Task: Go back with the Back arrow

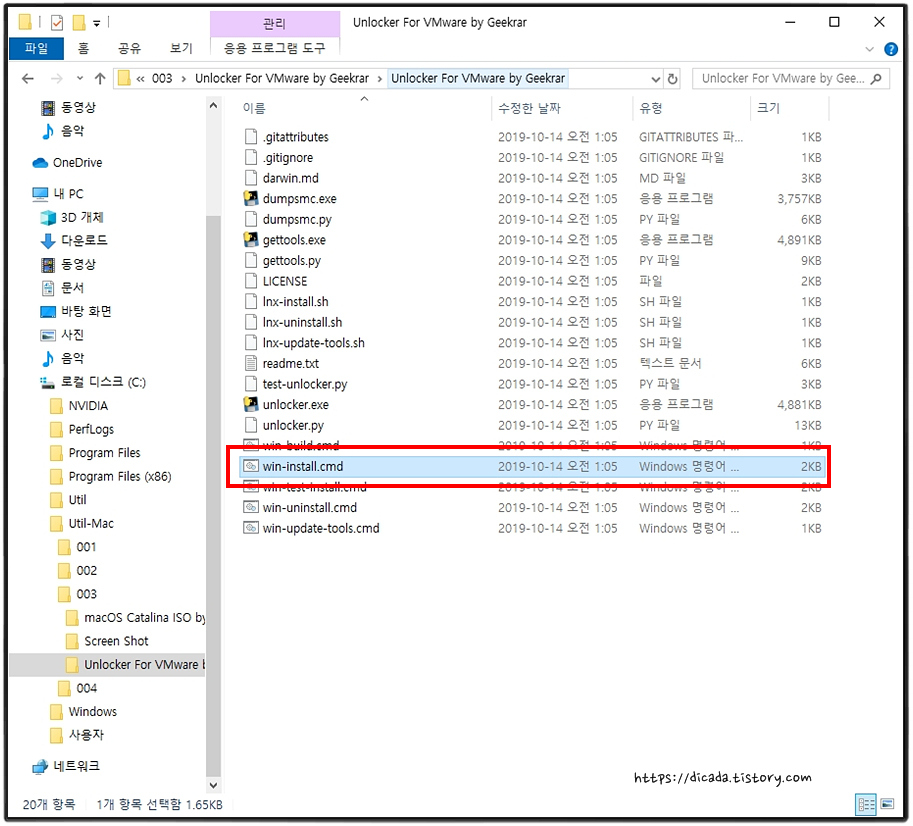Action: point(27,79)
